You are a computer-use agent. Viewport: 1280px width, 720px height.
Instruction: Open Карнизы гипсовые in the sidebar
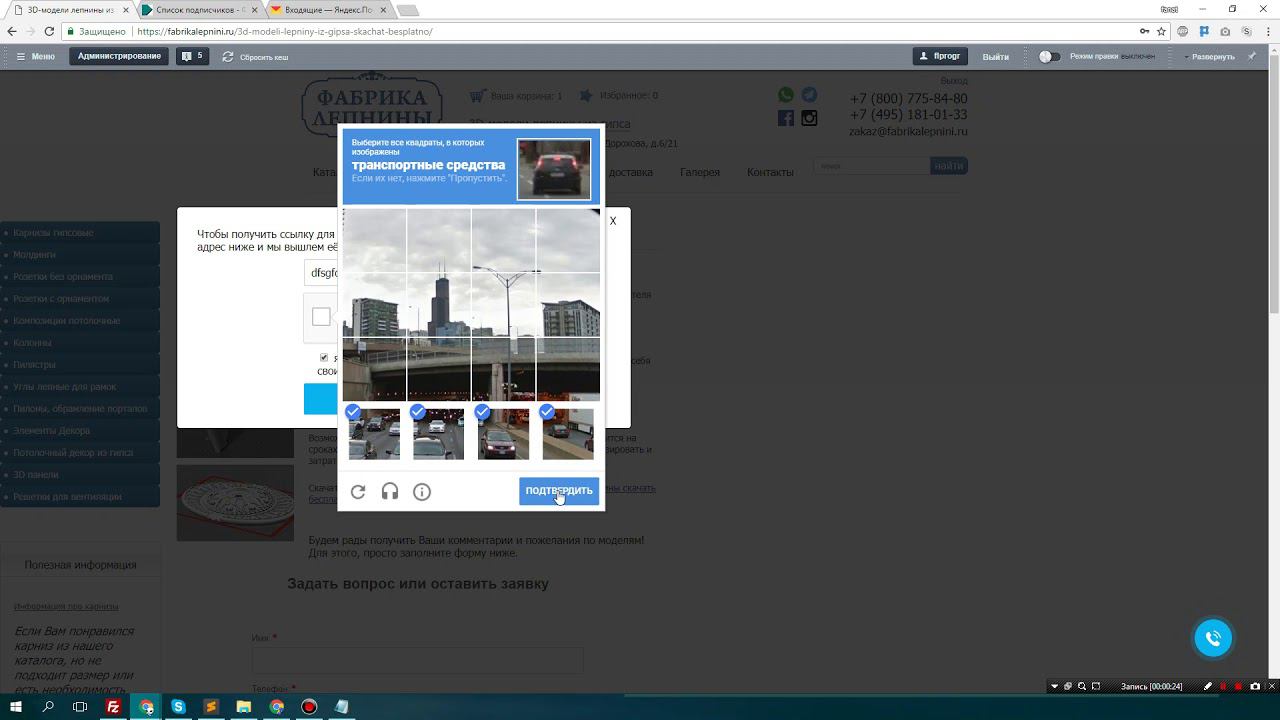coord(80,233)
